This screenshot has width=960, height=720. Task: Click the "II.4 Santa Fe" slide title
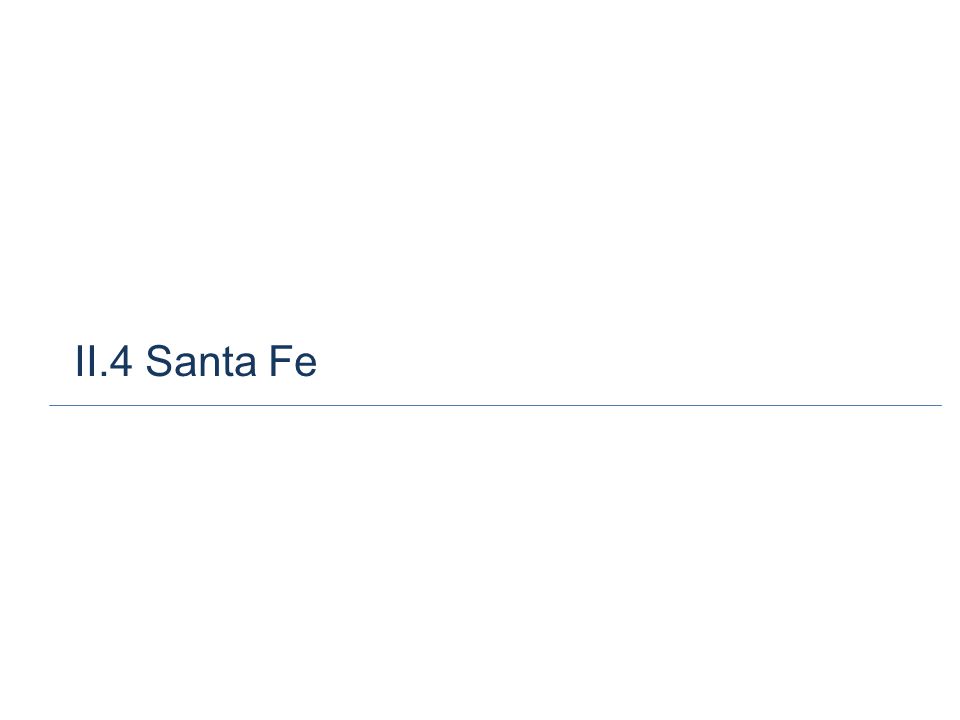pyautogui.click(x=196, y=361)
